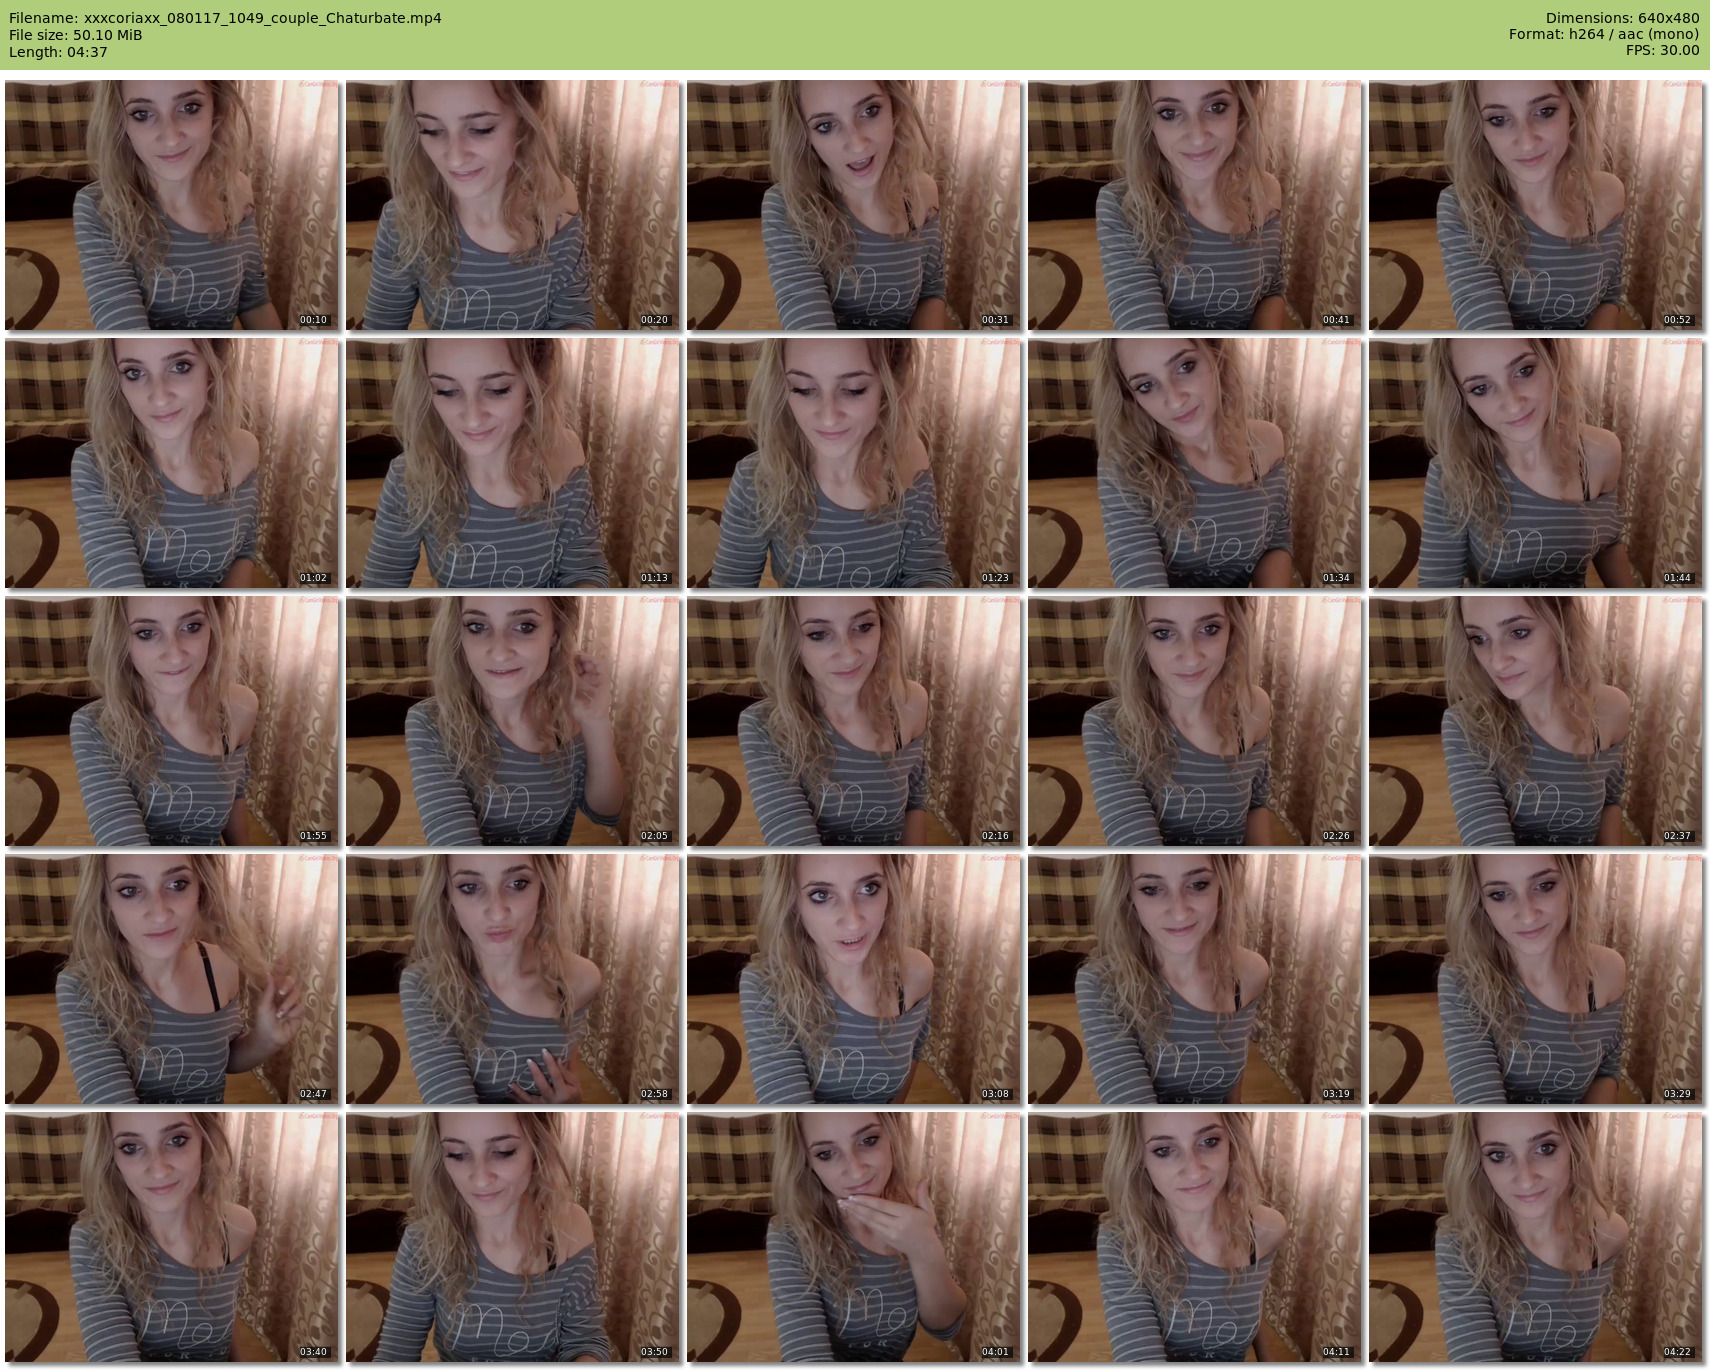Viewport: 1710px width, 1370px height.
Task: Click the "File size: 50.10 MiB" text
Action: click(x=75, y=35)
